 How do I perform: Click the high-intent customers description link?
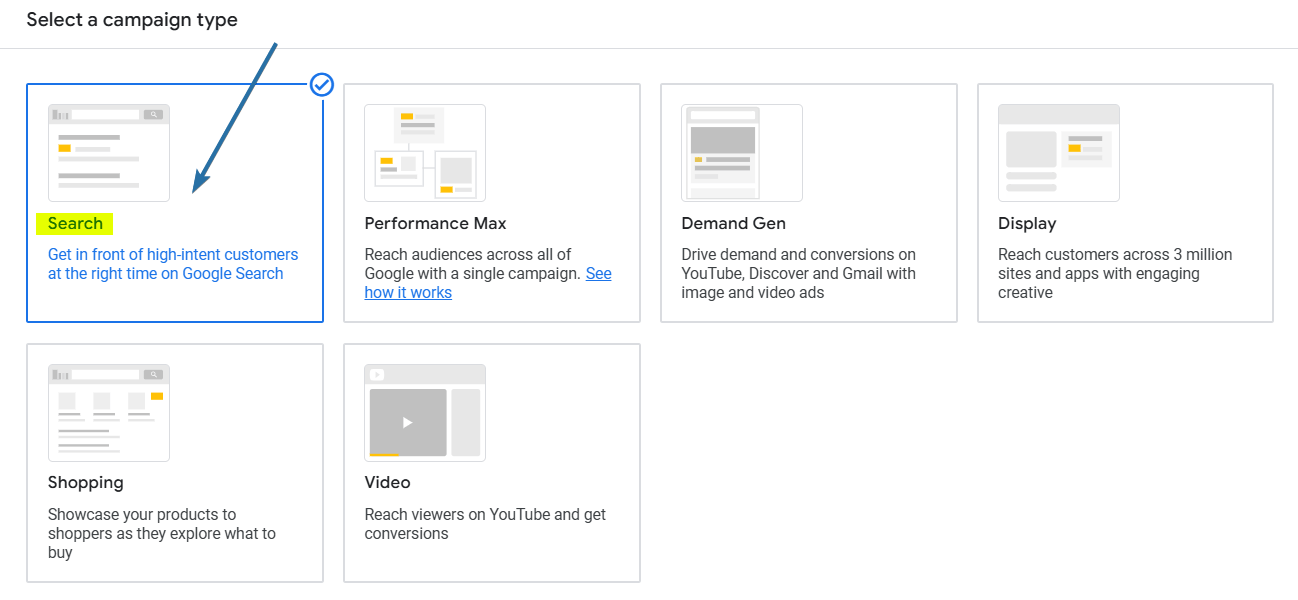pyautogui.click(x=172, y=263)
